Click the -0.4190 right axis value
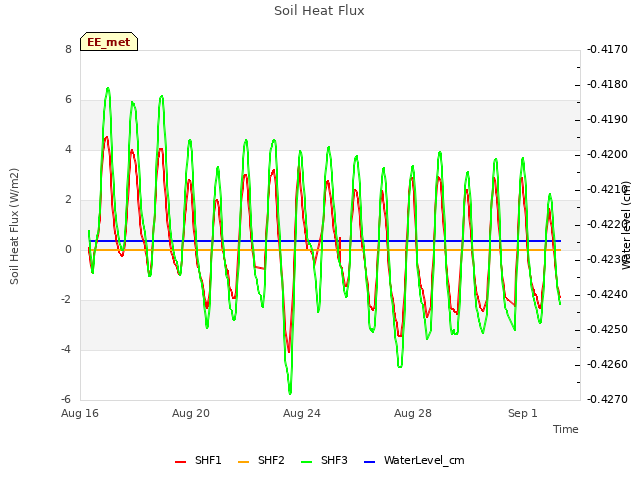This screenshot has width=640, height=480. pos(607,120)
